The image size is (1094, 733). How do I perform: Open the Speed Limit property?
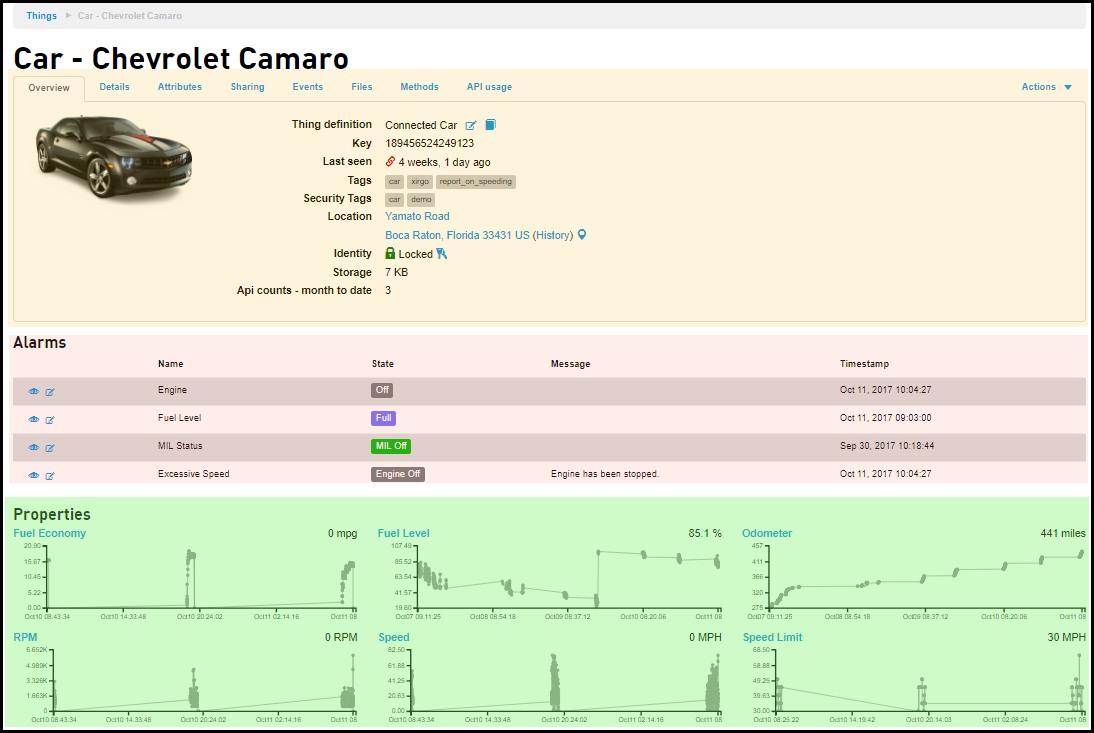click(x=772, y=637)
